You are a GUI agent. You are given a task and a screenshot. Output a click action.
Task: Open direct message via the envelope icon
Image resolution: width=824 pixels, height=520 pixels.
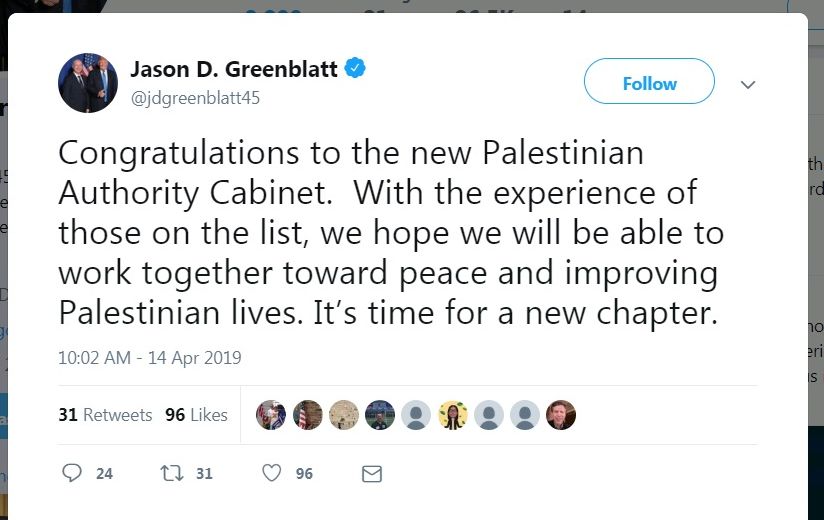(x=372, y=473)
